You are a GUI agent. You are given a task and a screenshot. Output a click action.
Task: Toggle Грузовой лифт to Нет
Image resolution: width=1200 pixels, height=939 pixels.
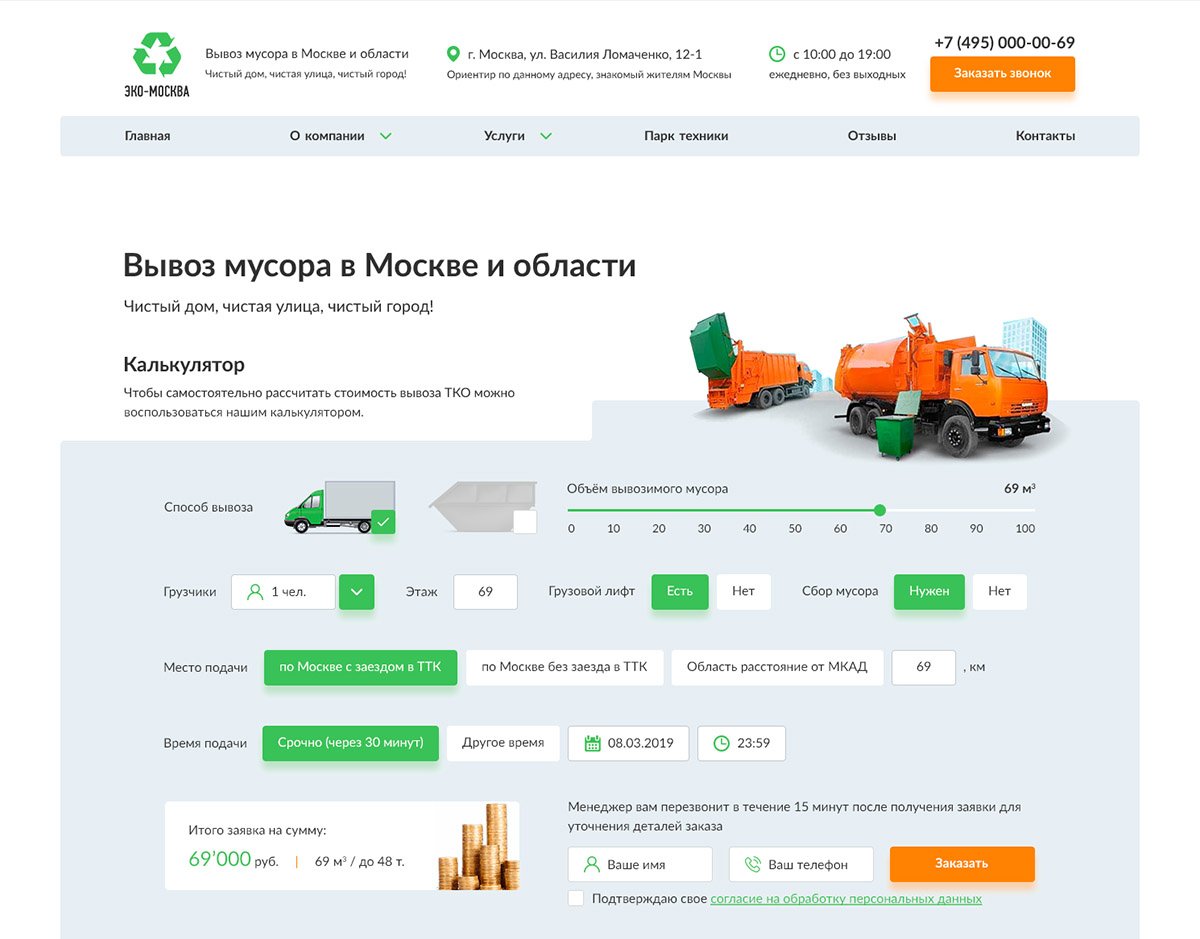[x=743, y=591]
